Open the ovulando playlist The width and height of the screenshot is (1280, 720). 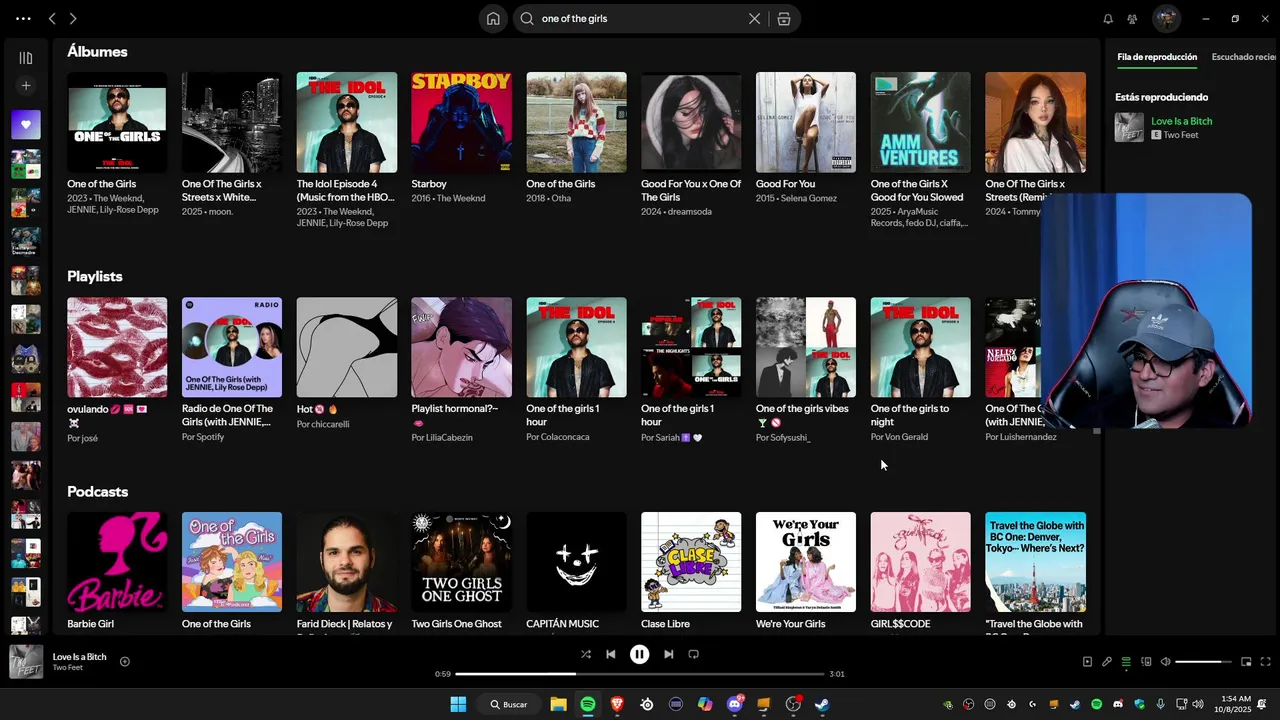[x=117, y=347]
